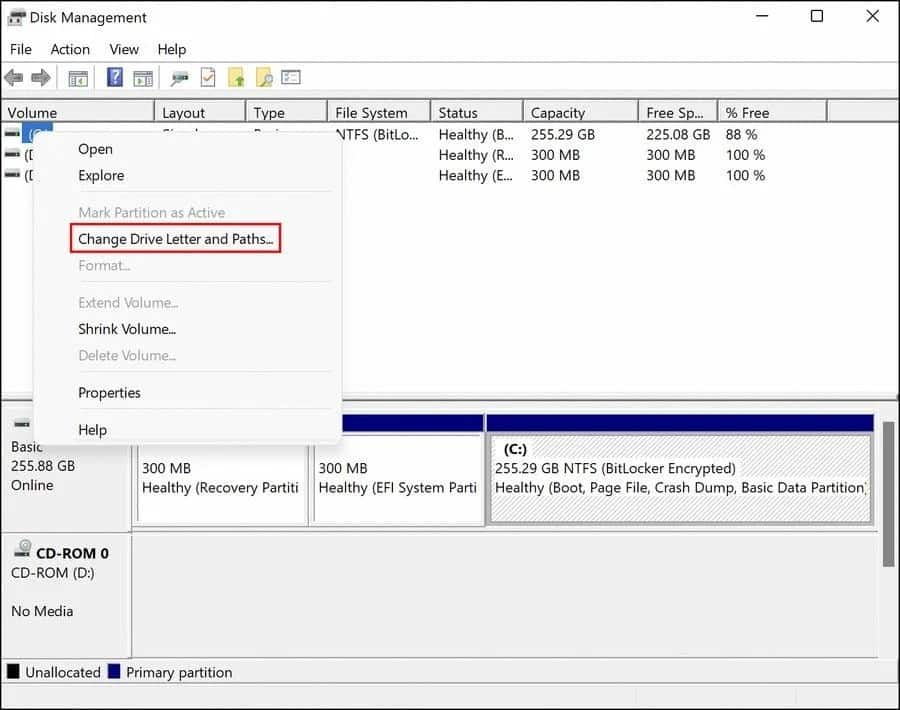
Task: Open the File menu
Action: 20,49
